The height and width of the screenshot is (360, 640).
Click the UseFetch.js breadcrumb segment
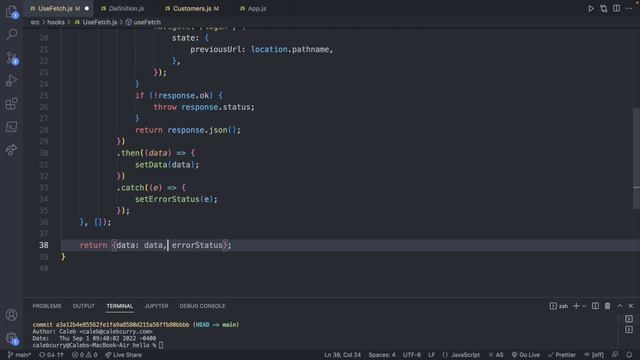[96, 22]
